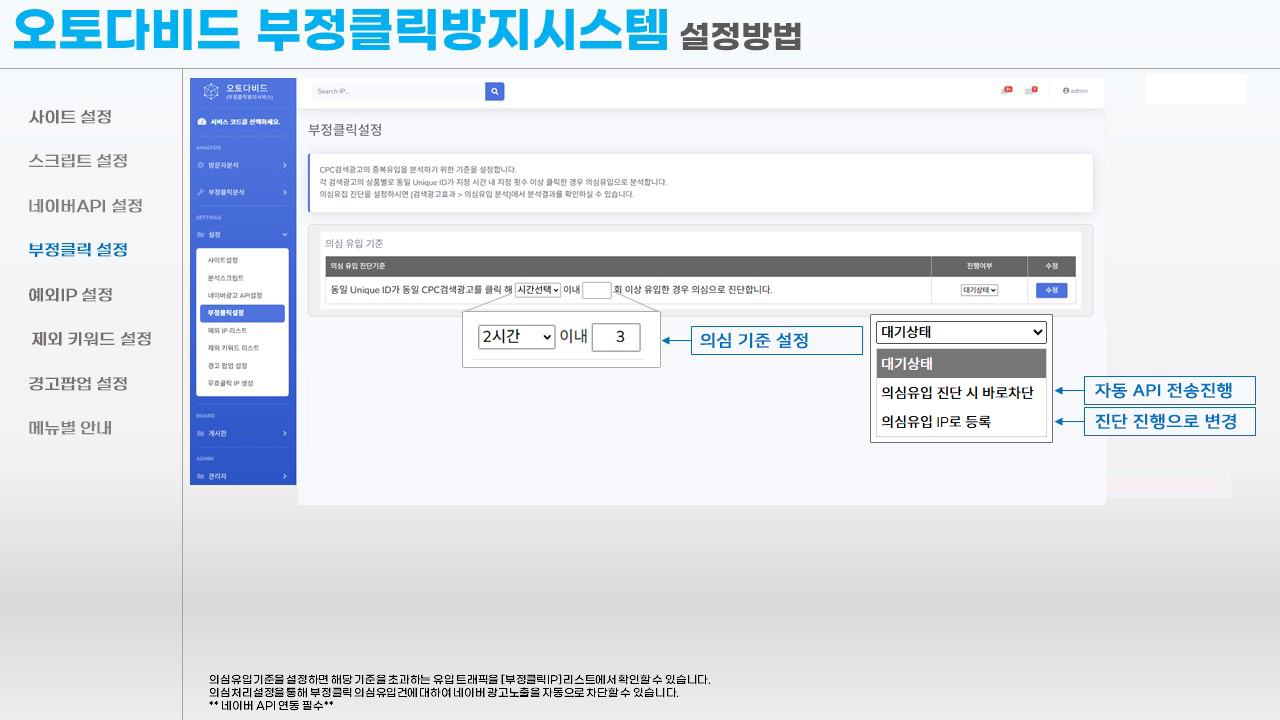Click the folder icon next to 관리자
This screenshot has width=1280, height=720.
click(x=200, y=477)
